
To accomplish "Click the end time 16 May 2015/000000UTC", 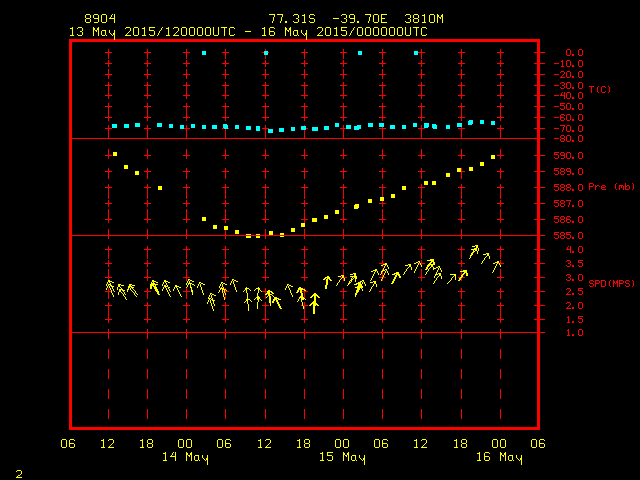I will tap(344, 32).
